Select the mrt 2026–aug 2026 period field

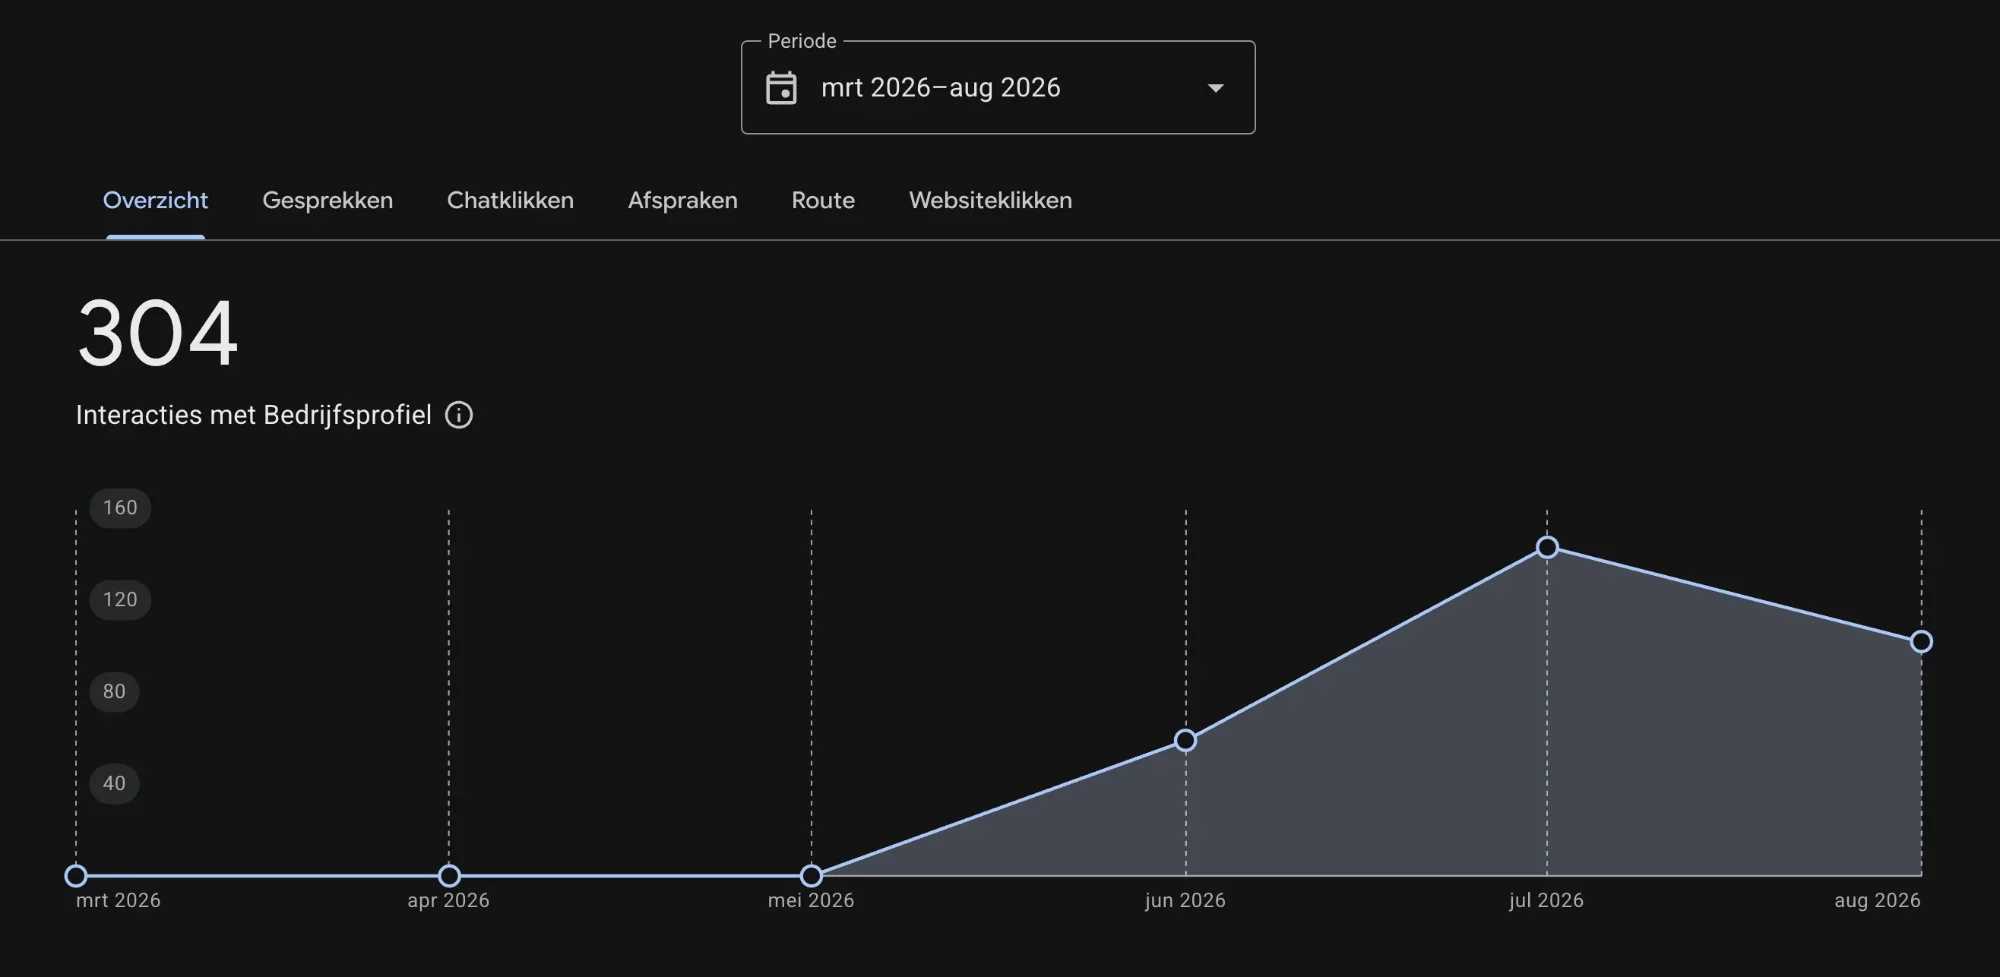point(998,87)
